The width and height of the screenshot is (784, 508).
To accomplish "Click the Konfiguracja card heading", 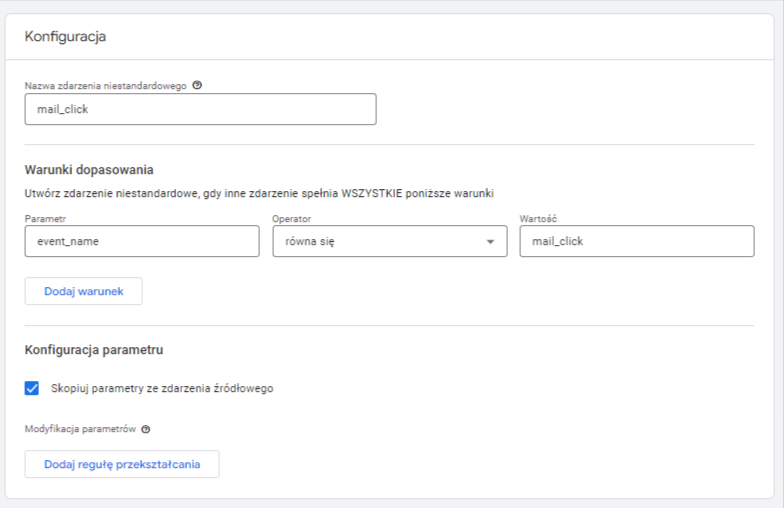I will (x=65, y=36).
